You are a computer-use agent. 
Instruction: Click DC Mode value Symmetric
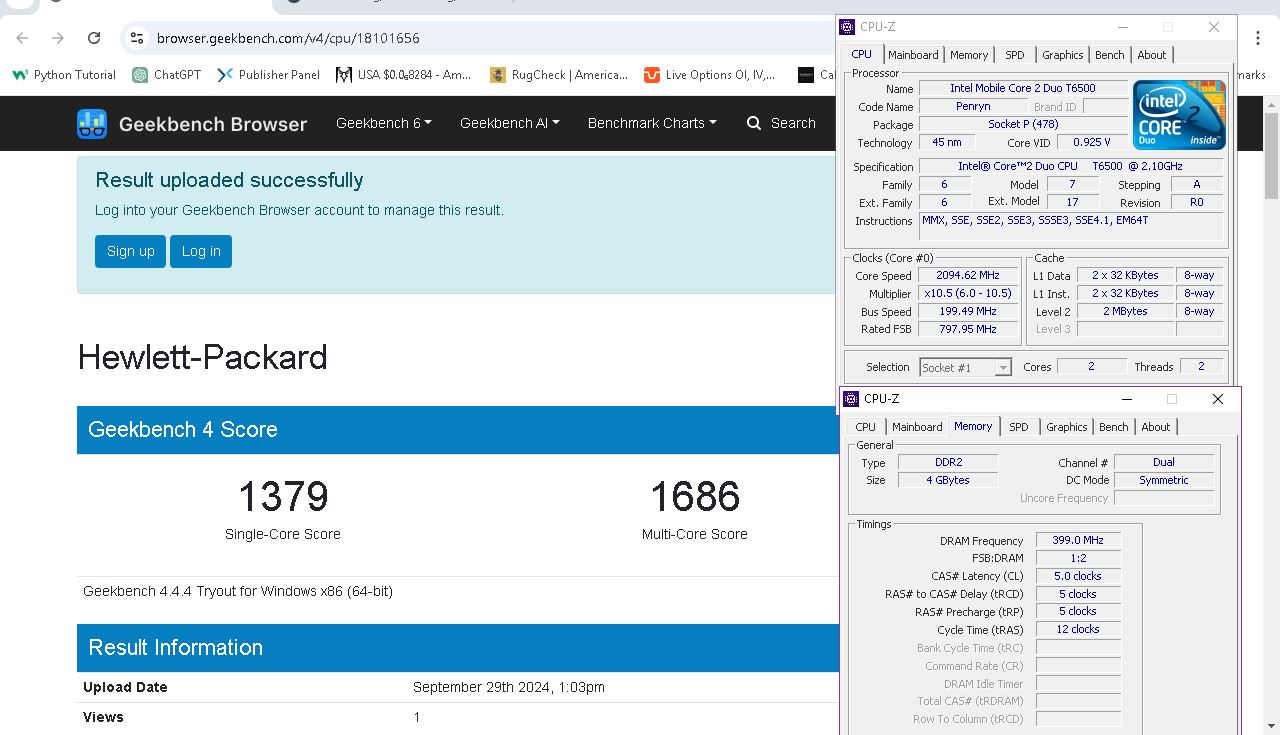pos(1164,480)
